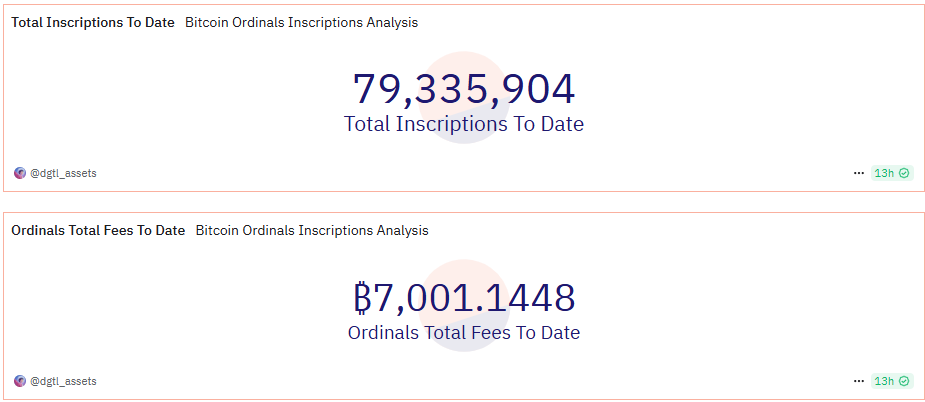Click "Ordinals Total Fees To Date" caption under the value

[463, 332]
